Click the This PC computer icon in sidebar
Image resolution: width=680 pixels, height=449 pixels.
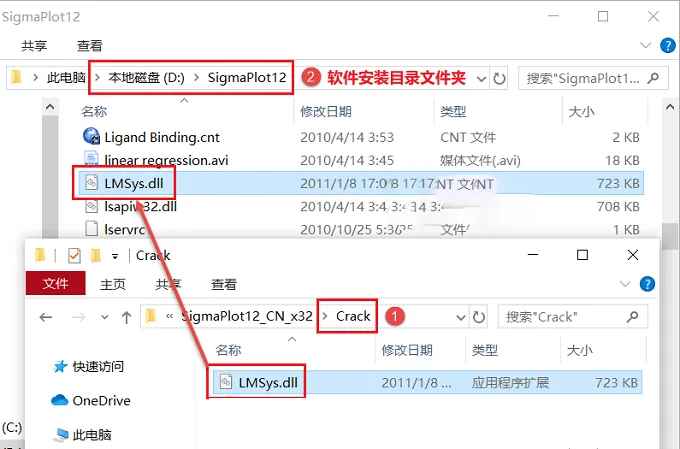60,434
